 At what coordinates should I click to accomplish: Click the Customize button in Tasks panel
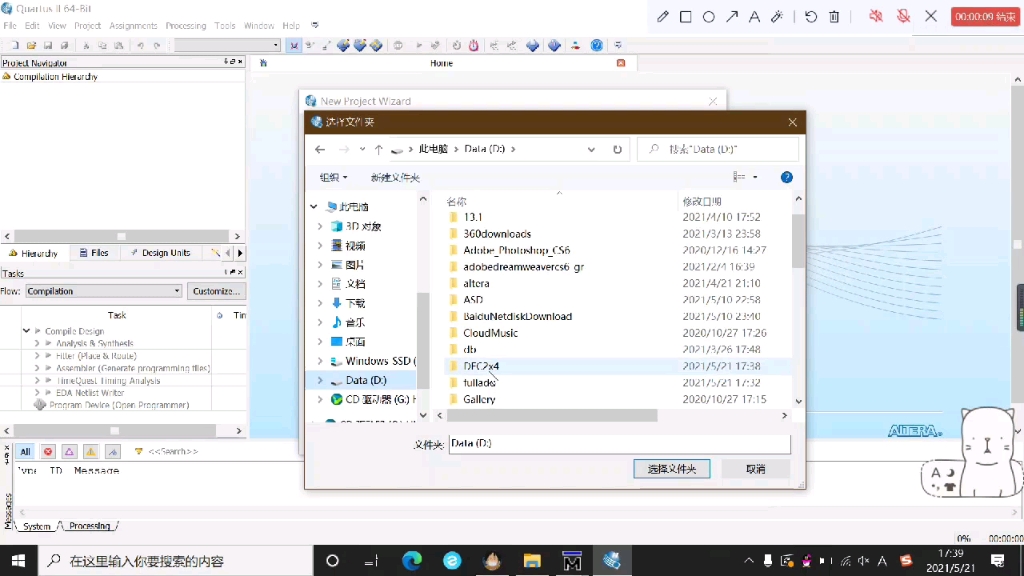coord(215,290)
